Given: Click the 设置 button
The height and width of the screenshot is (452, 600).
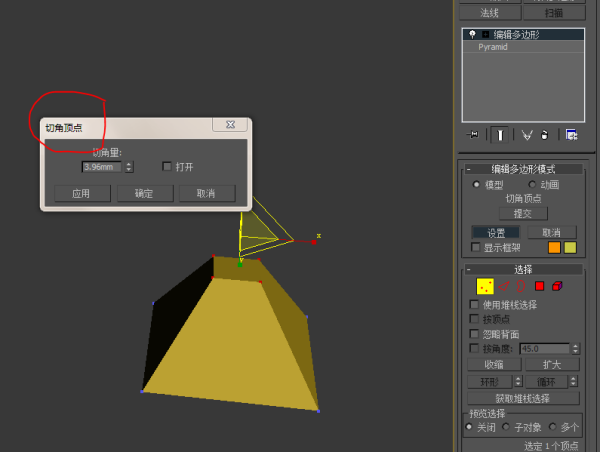Looking at the screenshot, I should tap(496, 233).
